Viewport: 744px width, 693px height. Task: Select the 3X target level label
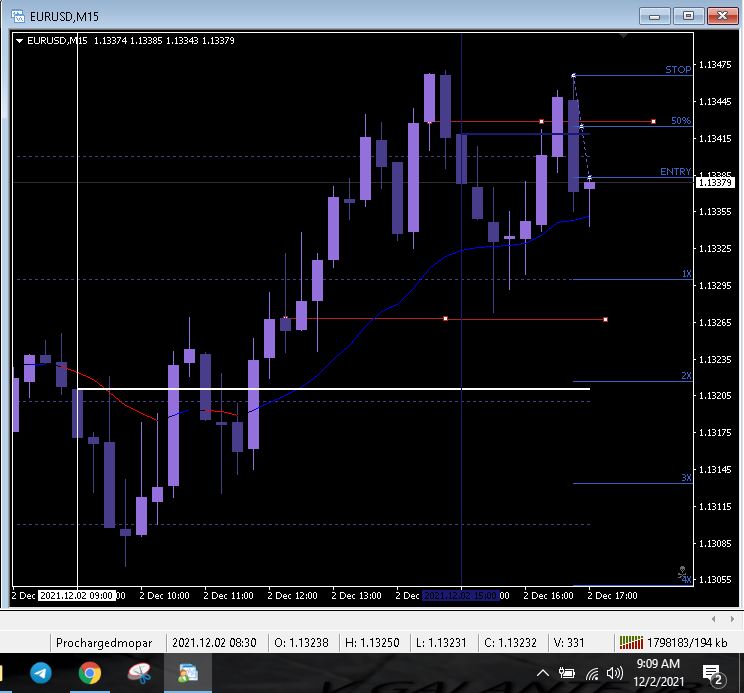(x=686, y=478)
